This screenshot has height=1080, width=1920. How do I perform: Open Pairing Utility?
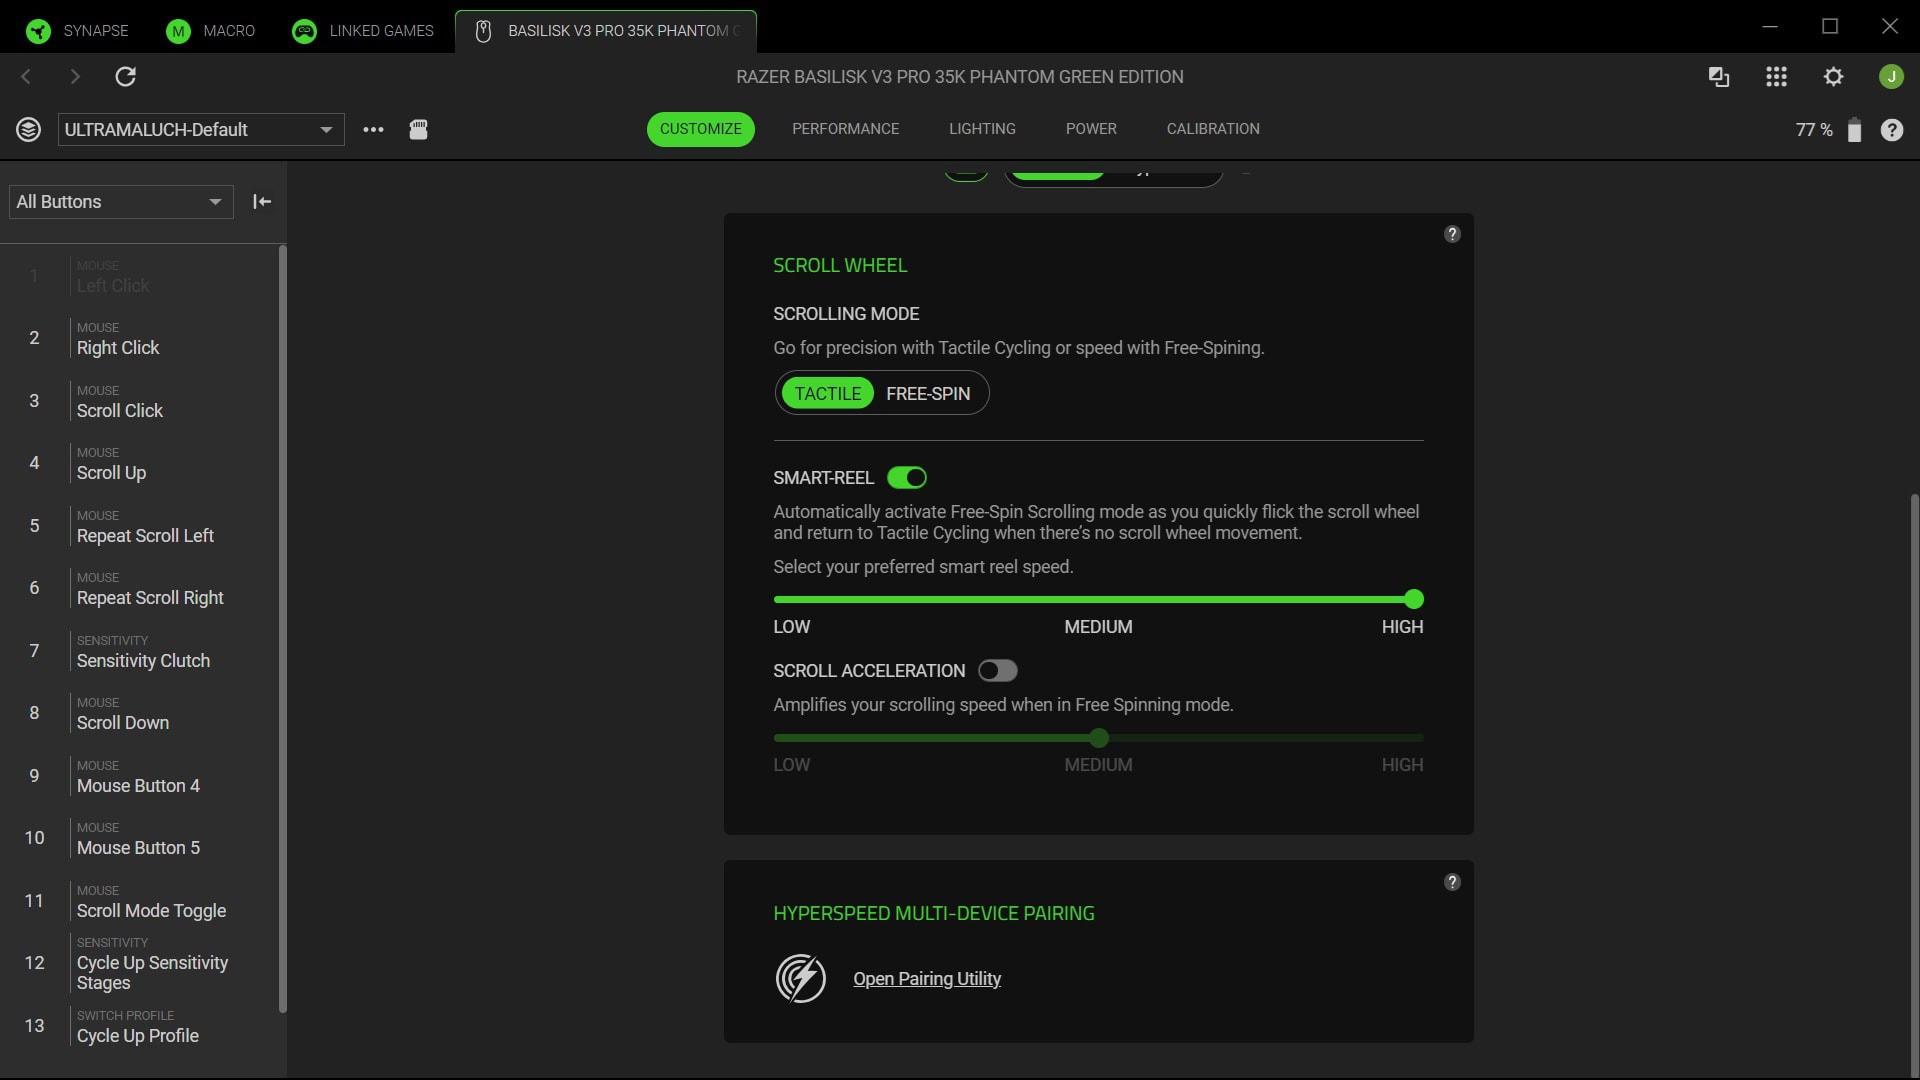point(926,978)
